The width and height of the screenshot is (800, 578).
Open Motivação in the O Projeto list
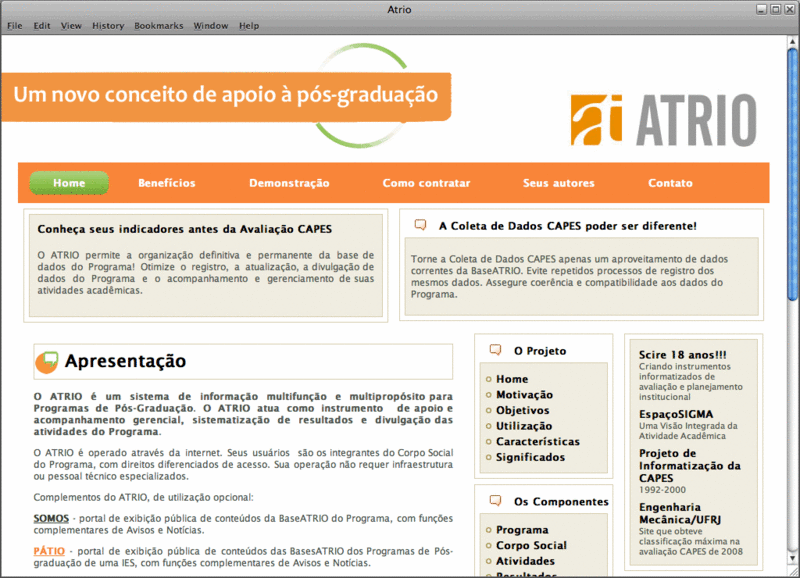[524, 395]
